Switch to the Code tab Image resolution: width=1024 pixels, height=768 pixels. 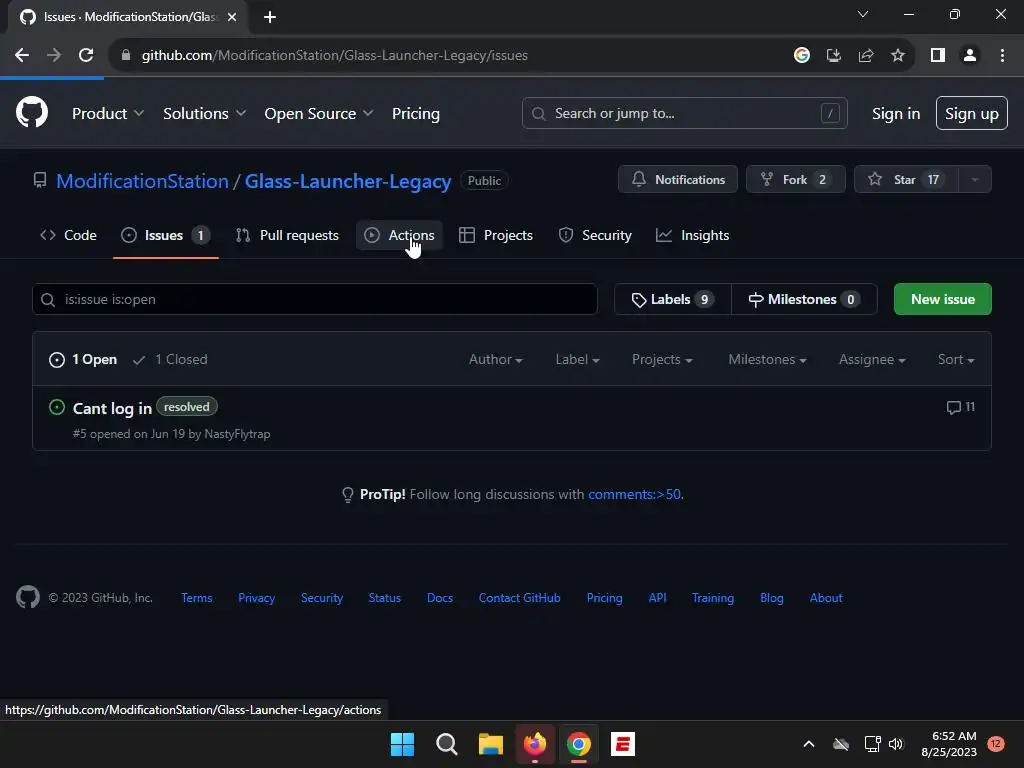pyautogui.click(x=68, y=235)
